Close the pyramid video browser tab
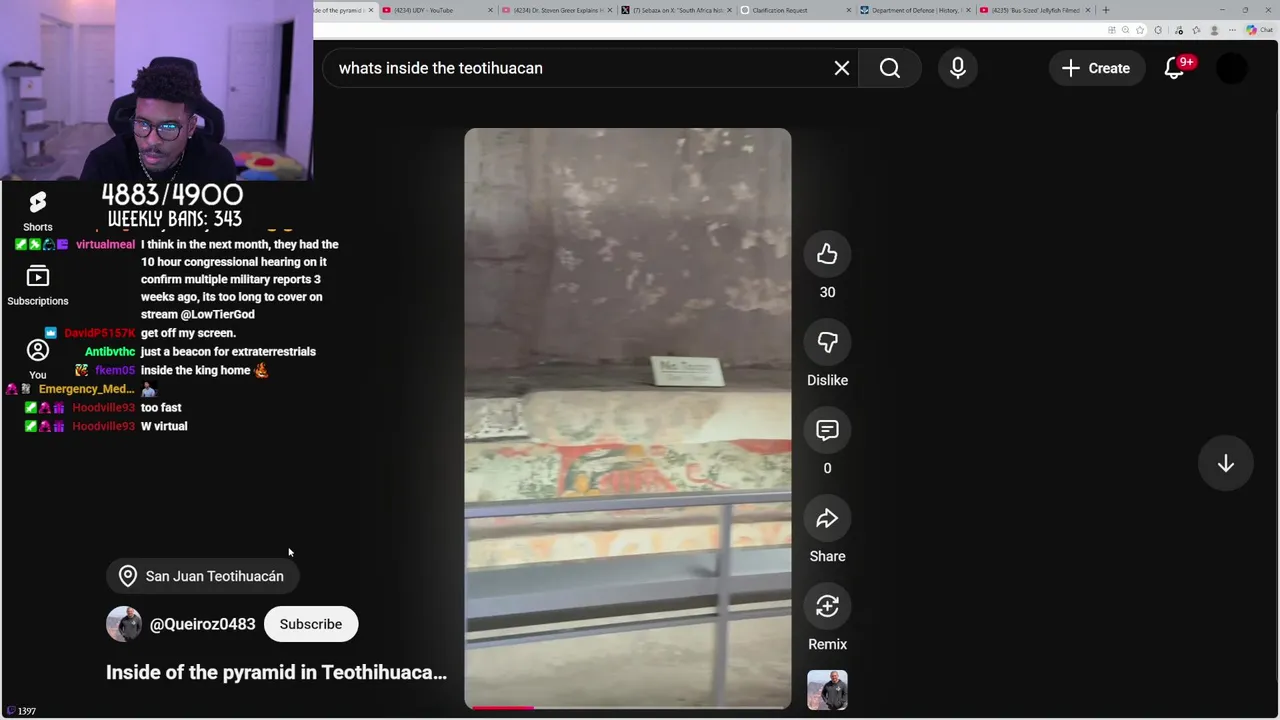Screen dimensions: 1280x720 [371, 10]
